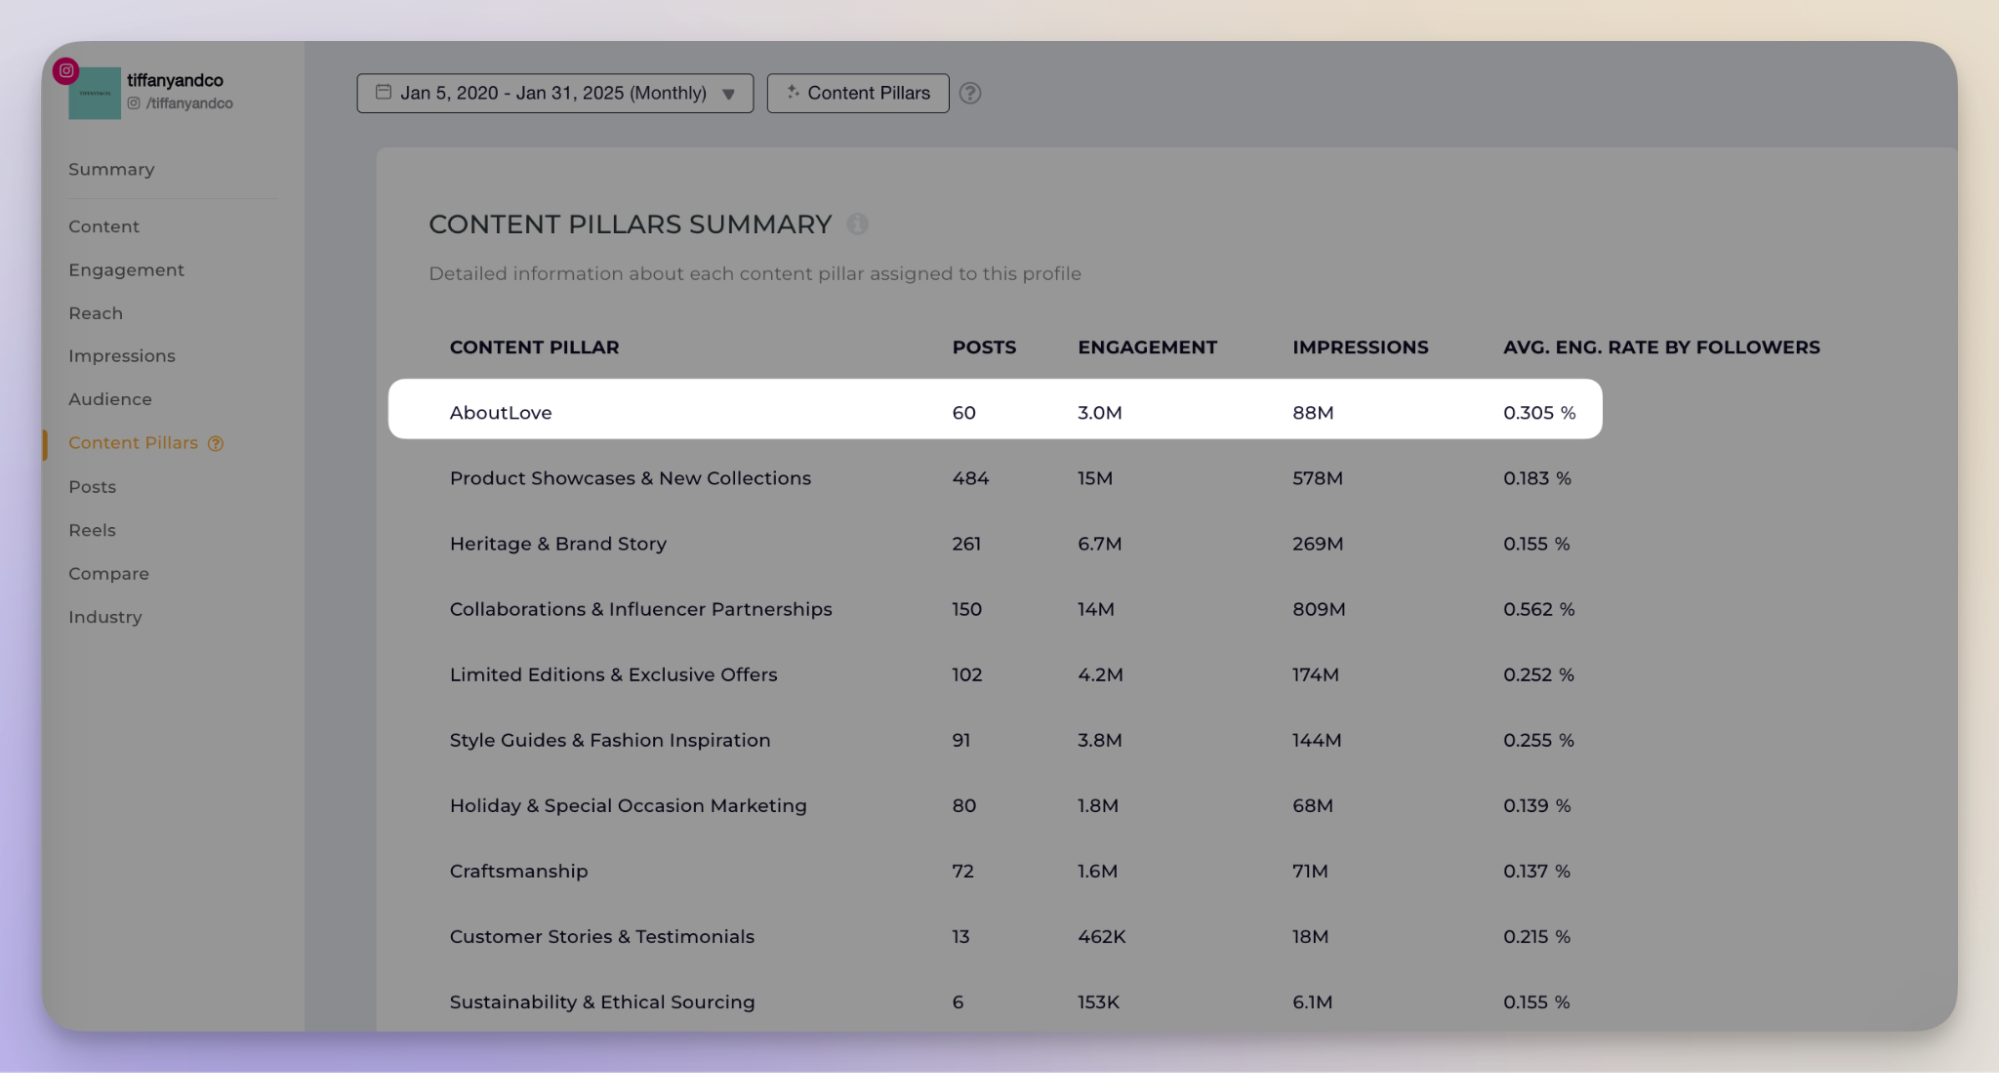1999x1073 pixels.
Task: Open the date range dropdown Jan 5, 2020 - Jan 31, 2025
Action: click(555, 93)
